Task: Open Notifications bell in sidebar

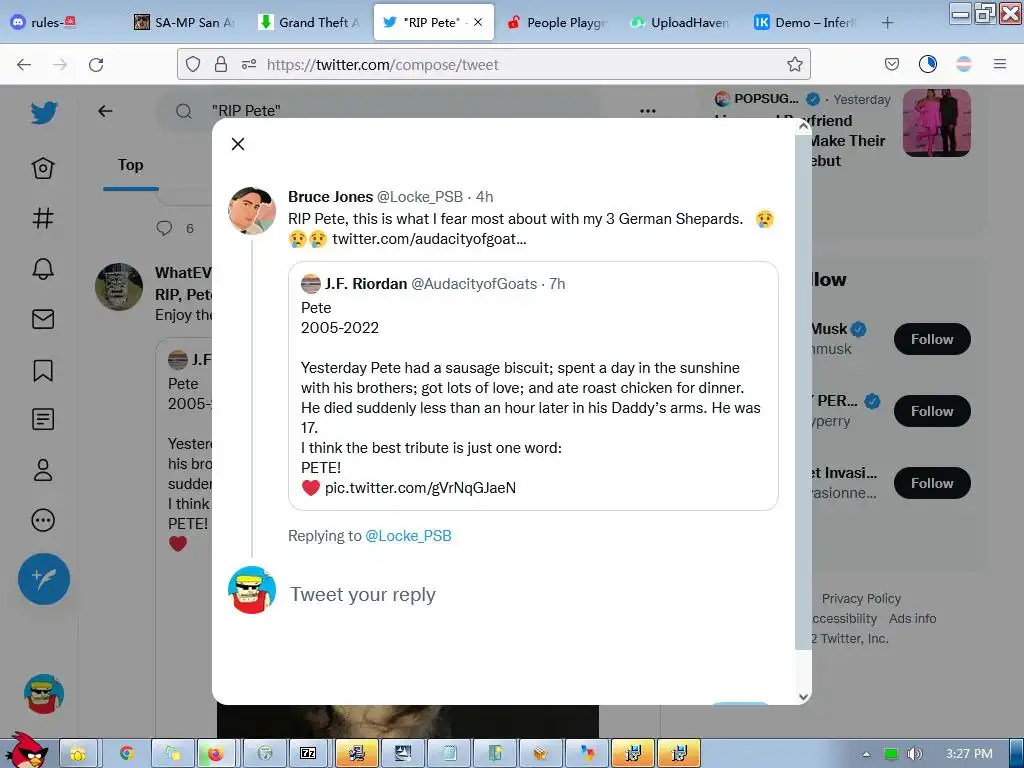Action: coord(43,268)
